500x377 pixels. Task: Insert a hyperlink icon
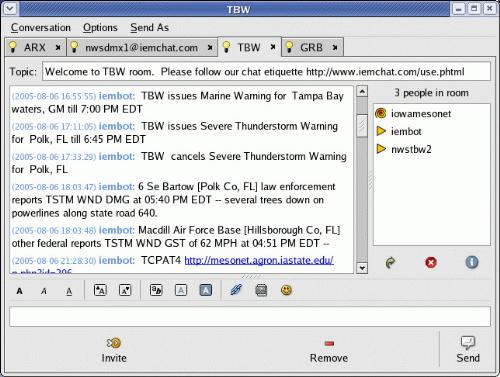tap(236, 290)
